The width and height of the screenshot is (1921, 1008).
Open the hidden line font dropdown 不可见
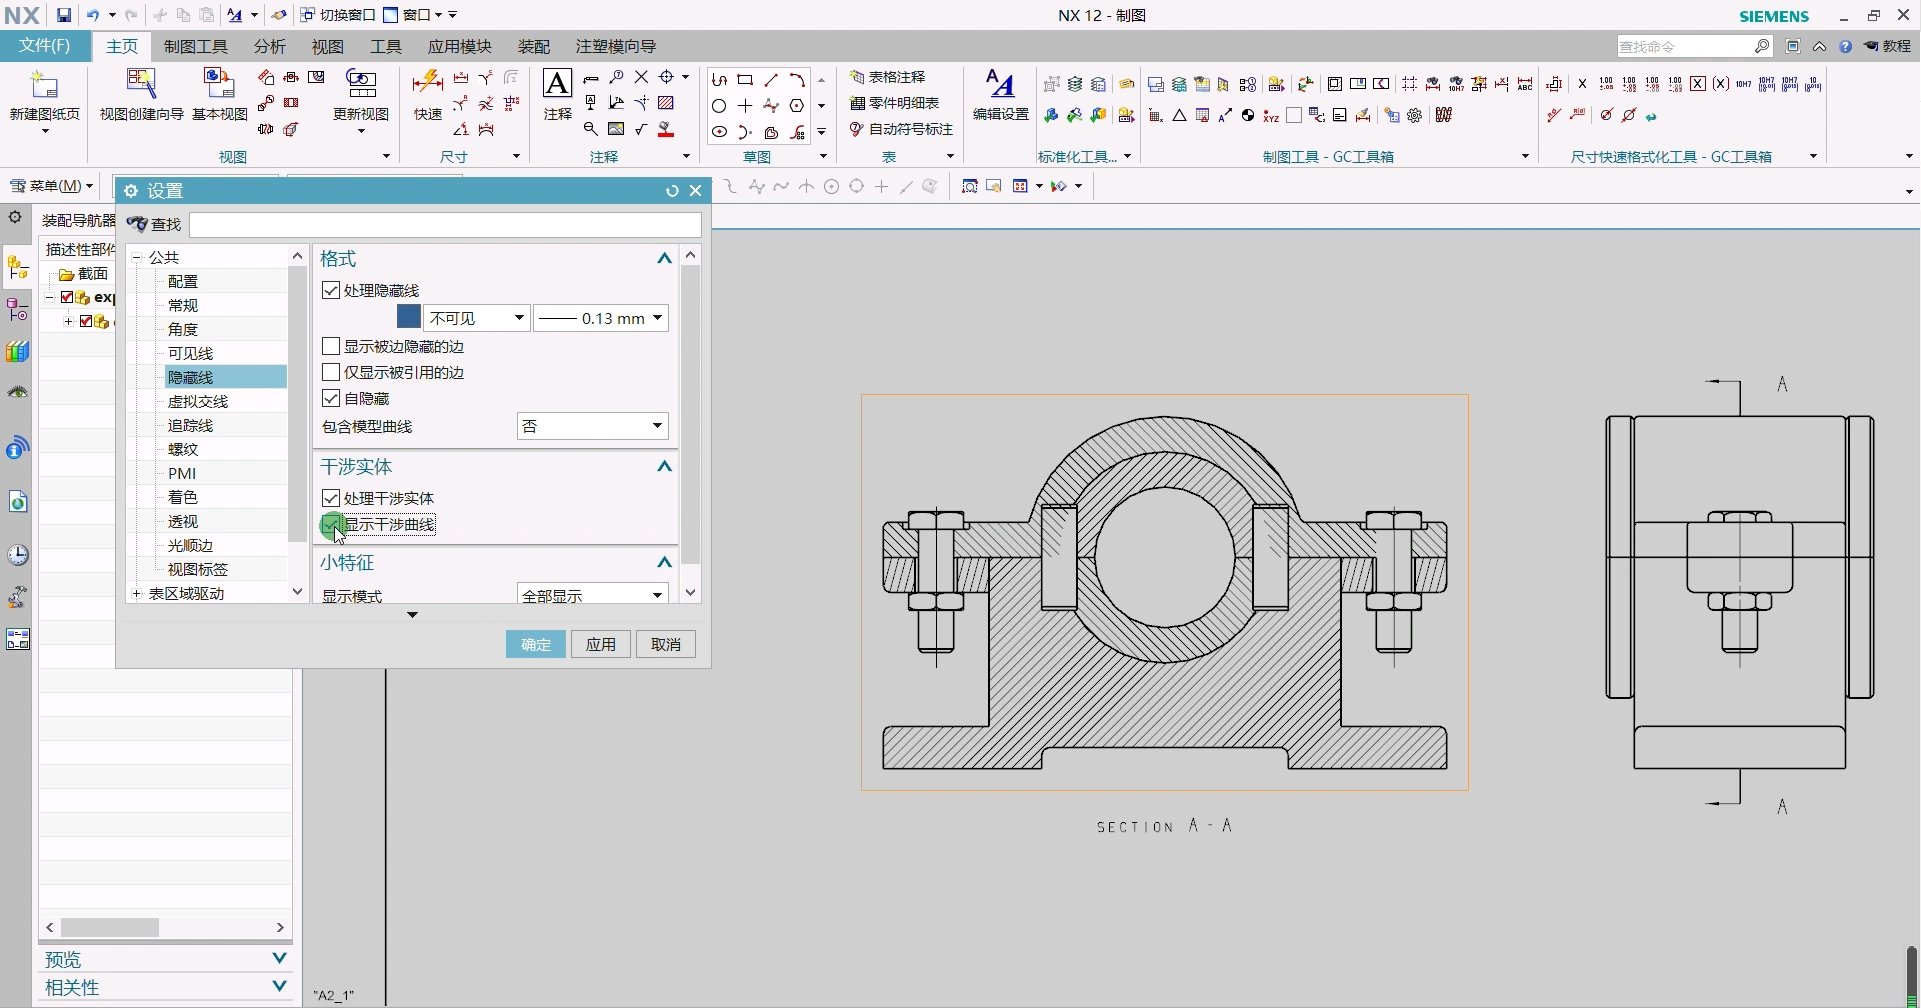coord(476,319)
